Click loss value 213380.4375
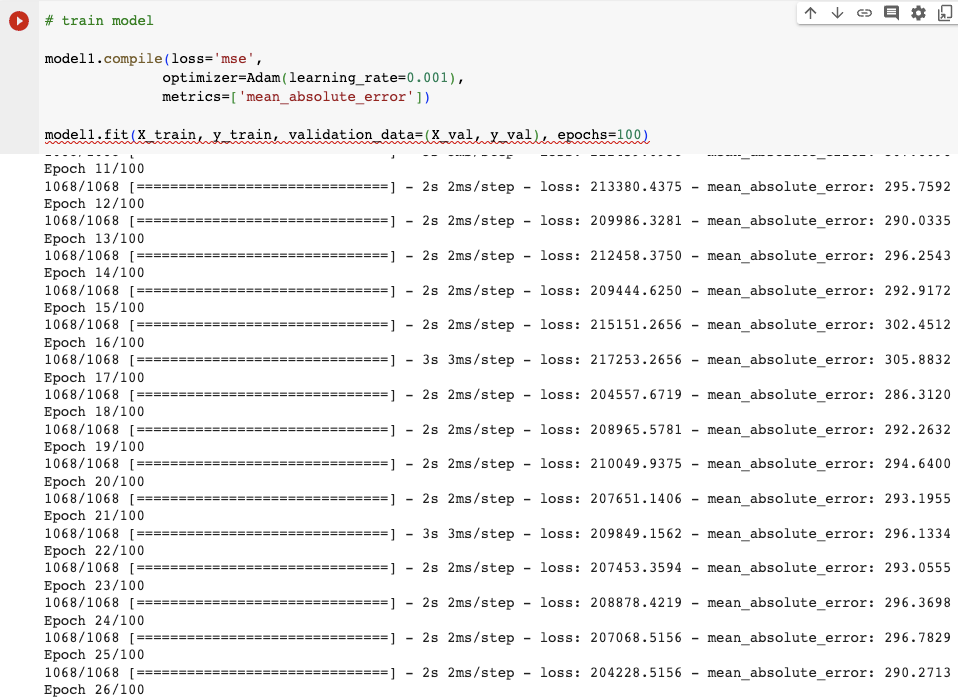The height and width of the screenshot is (698, 958). pos(635,186)
